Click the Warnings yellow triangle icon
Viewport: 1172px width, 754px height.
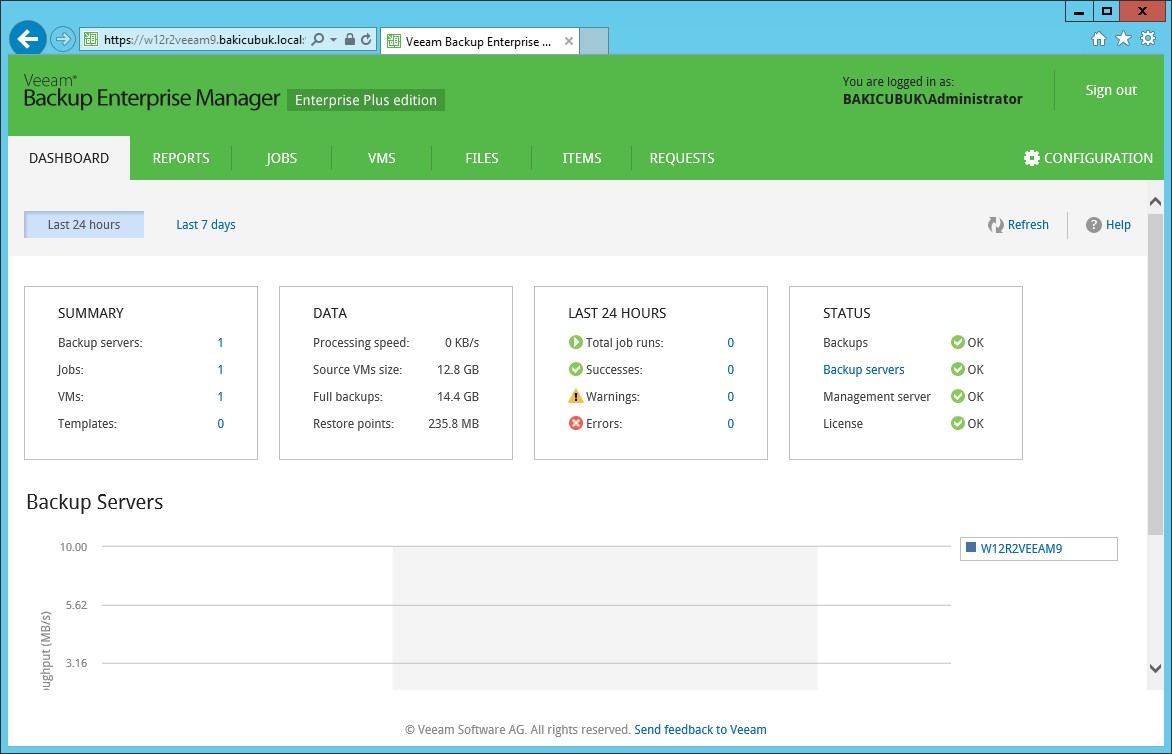[x=576, y=396]
